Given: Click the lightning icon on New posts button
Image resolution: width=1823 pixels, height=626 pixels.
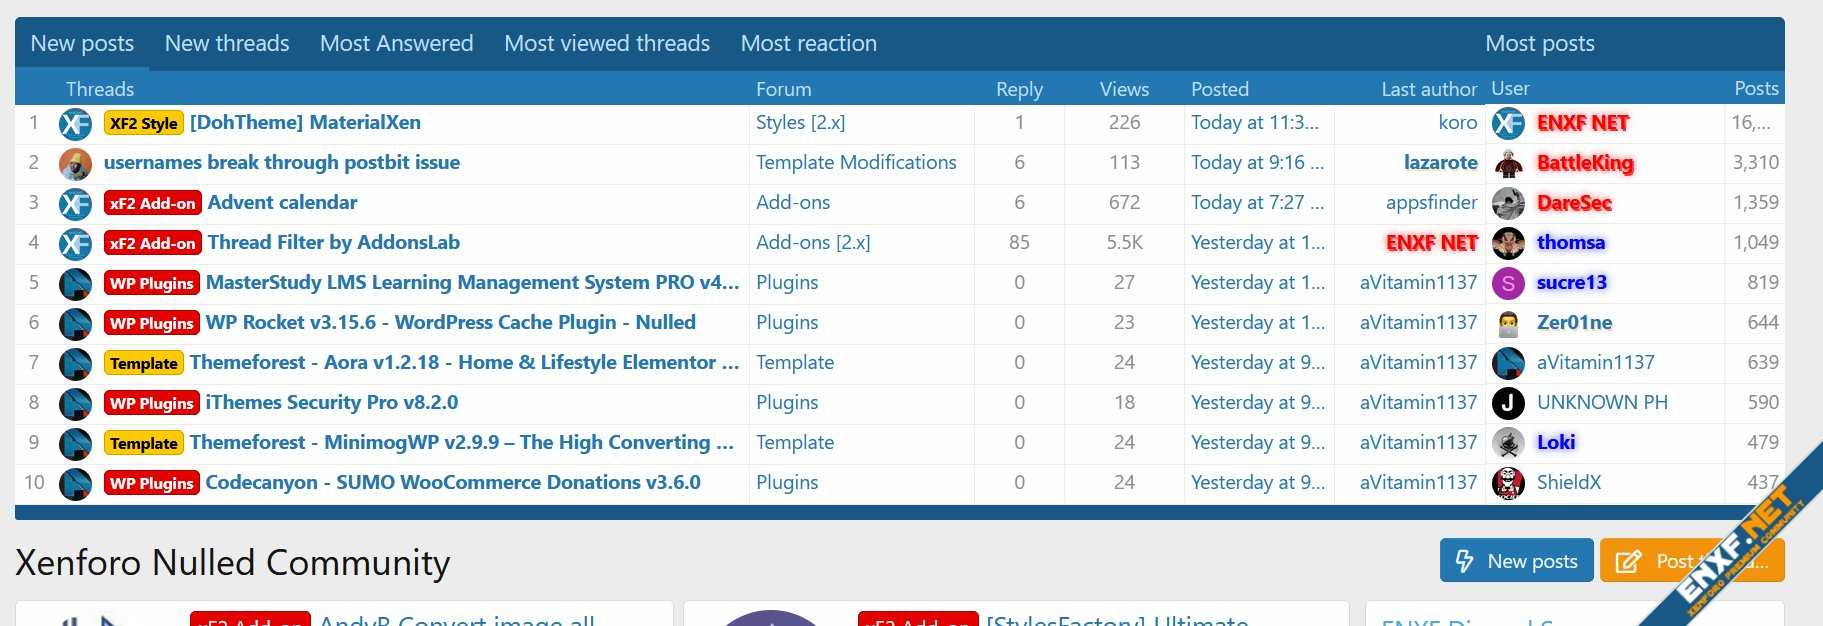Looking at the screenshot, I should tap(1464, 561).
